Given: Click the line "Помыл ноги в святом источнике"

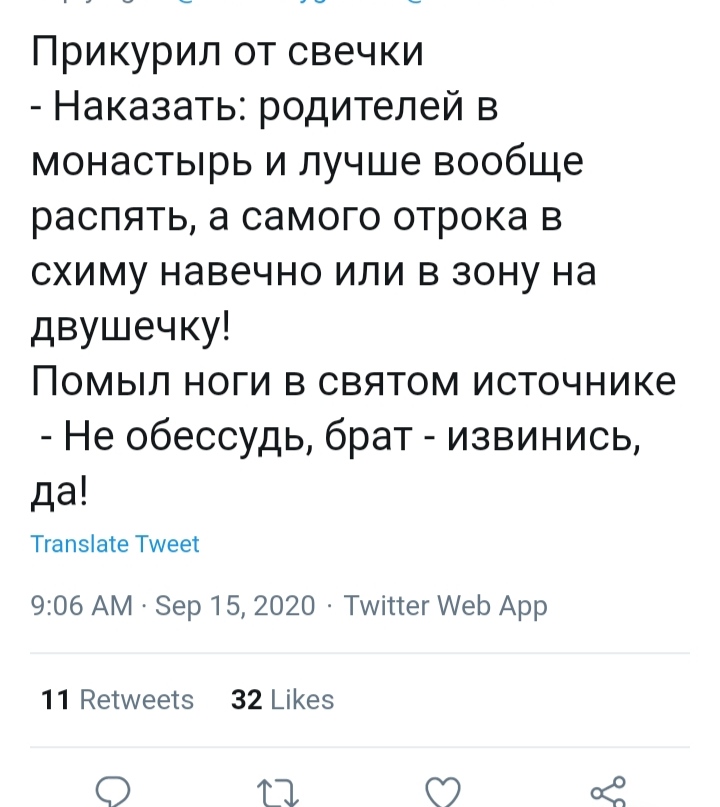Looking at the screenshot, I should [353, 381].
